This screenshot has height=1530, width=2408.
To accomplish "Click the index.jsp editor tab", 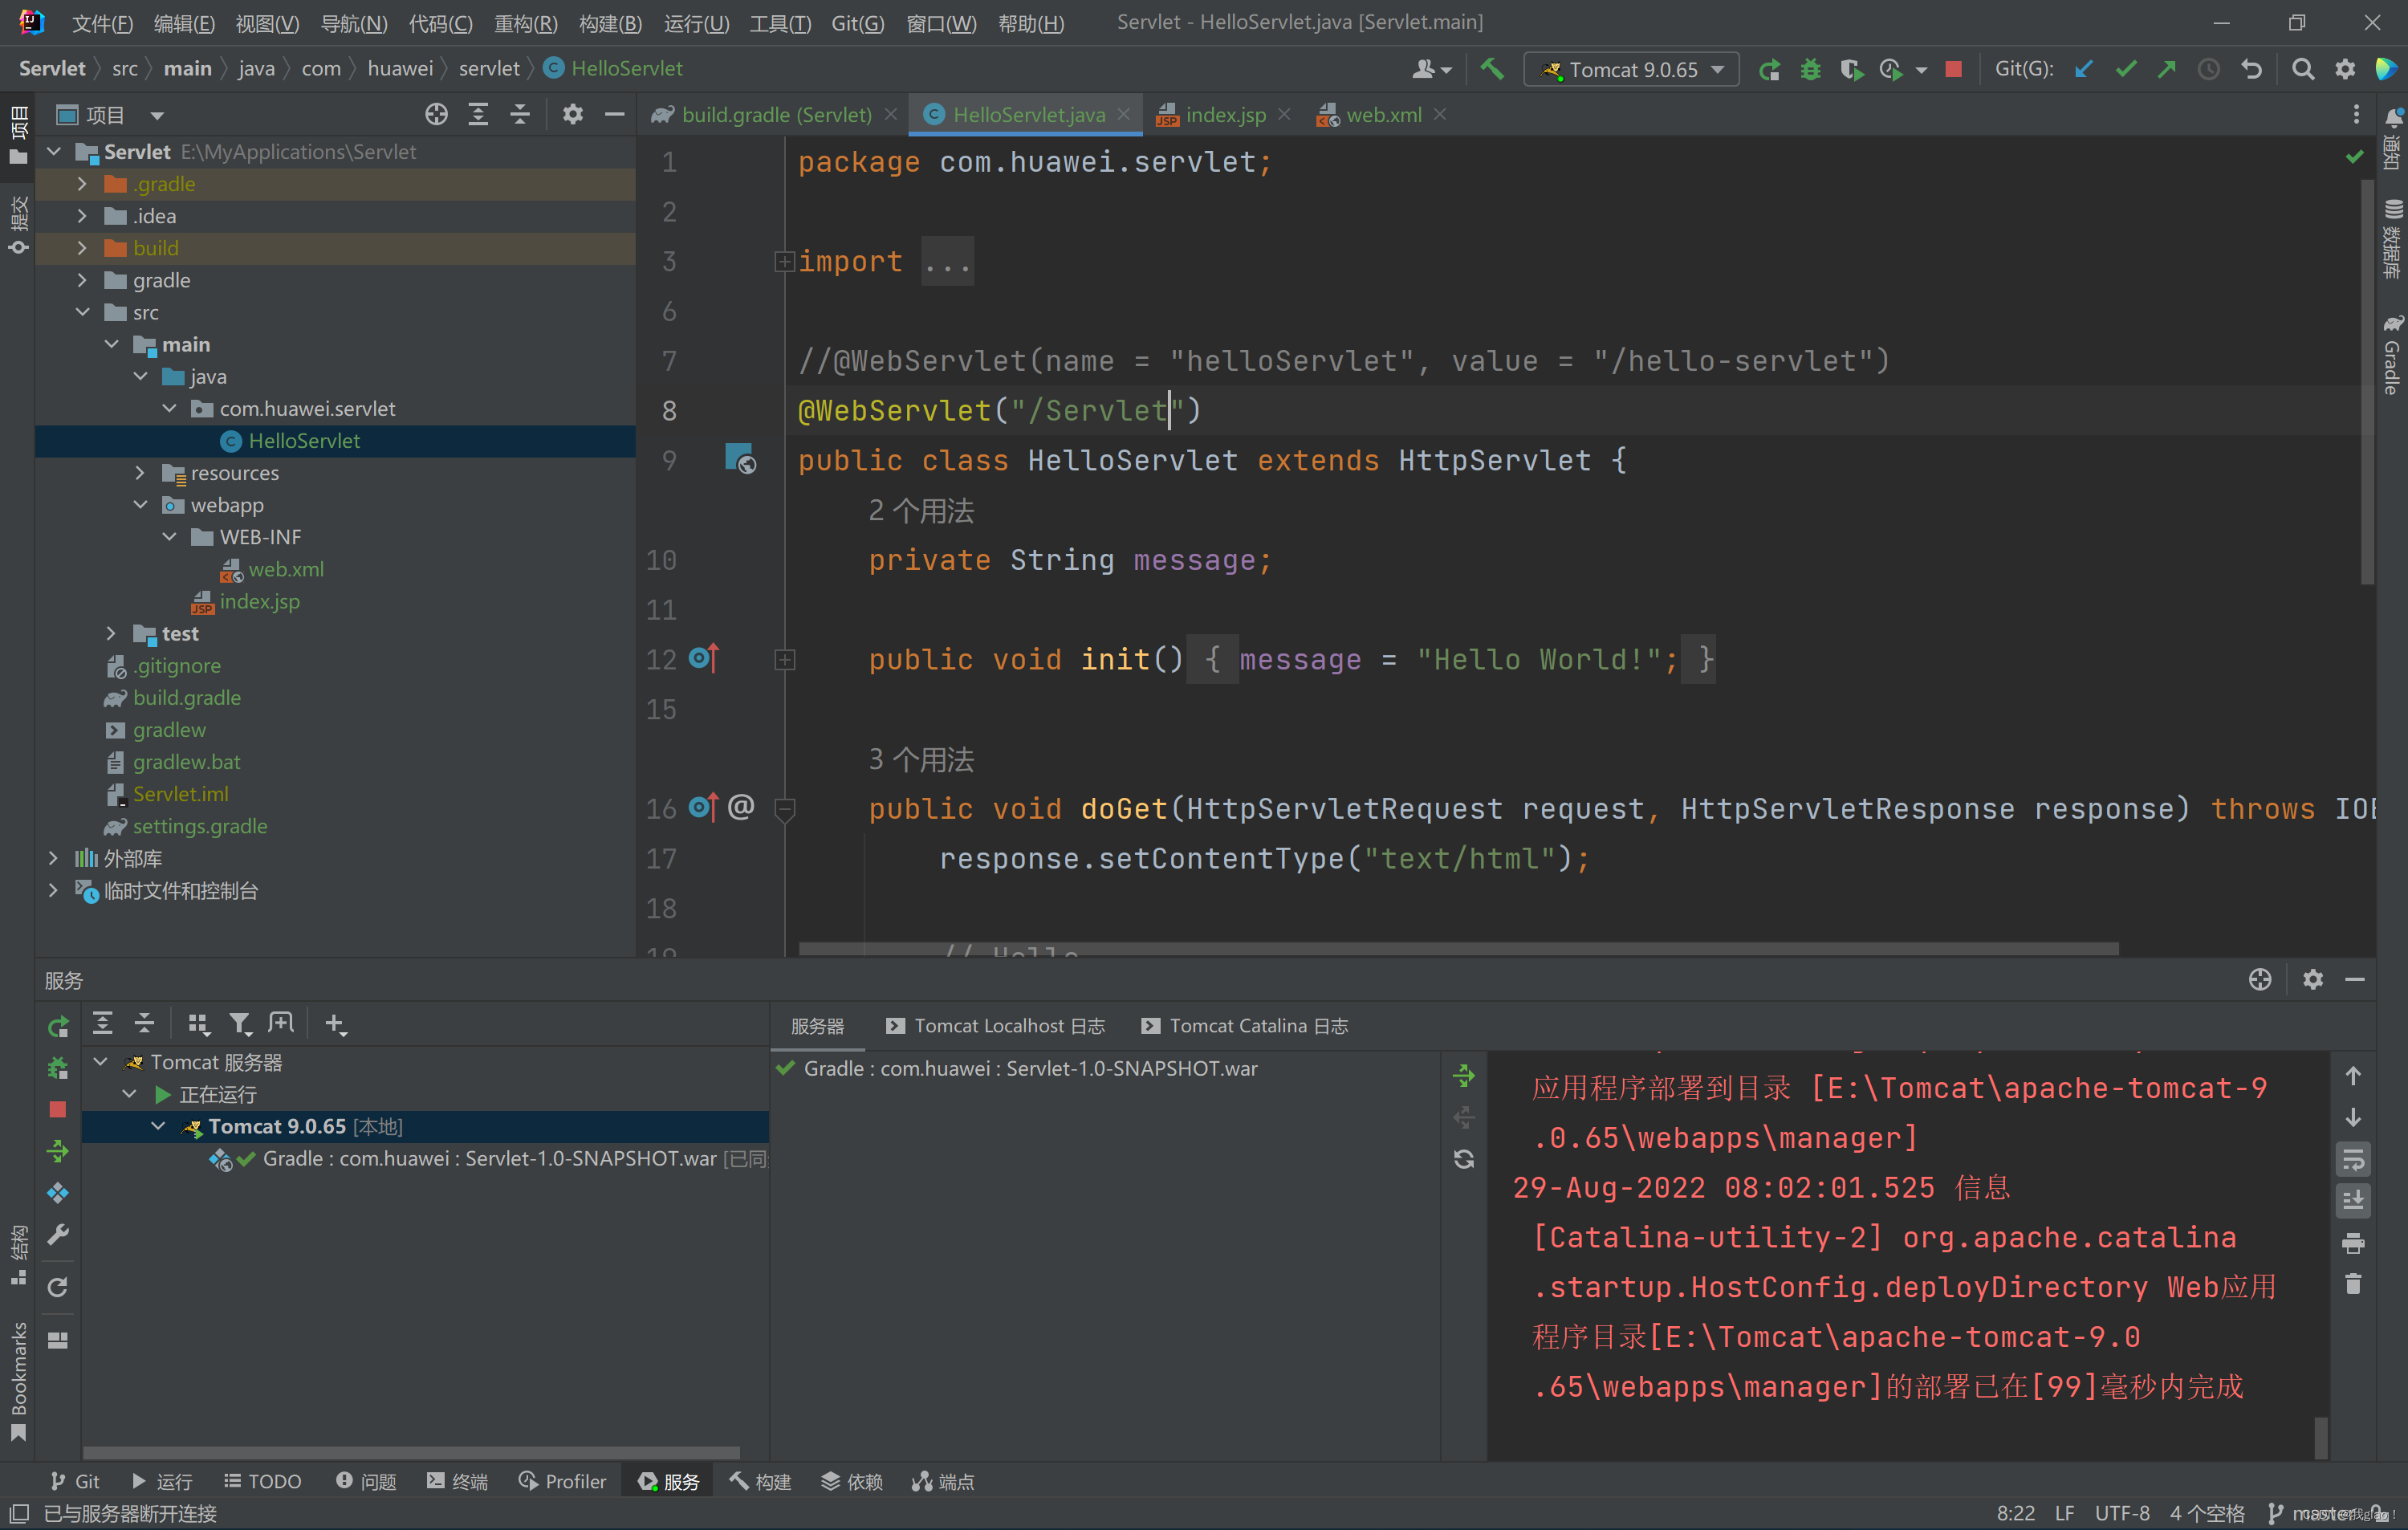I will (1222, 112).
